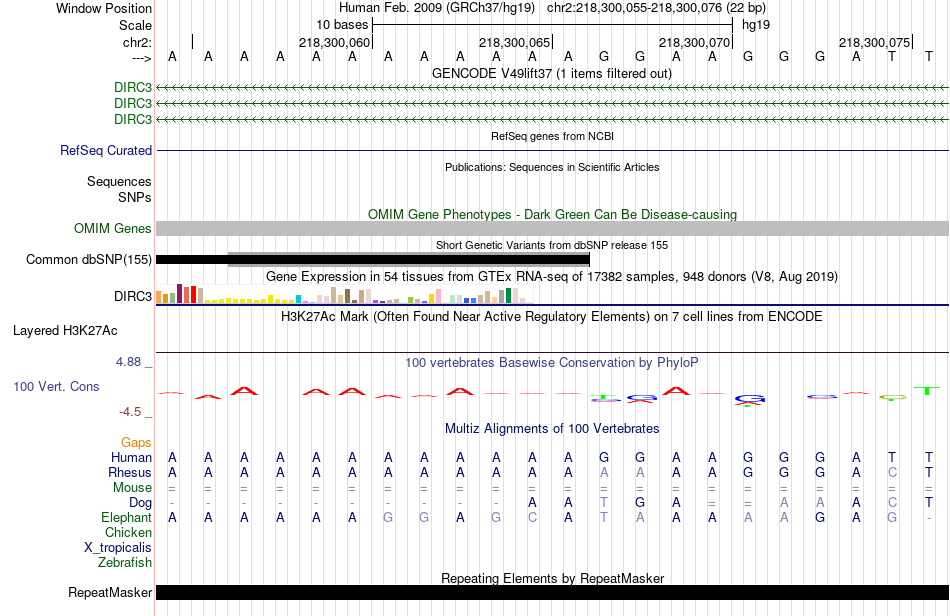The image size is (950, 616).
Task: Click the C base in the Rhesus row
Action: [x=892, y=472]
